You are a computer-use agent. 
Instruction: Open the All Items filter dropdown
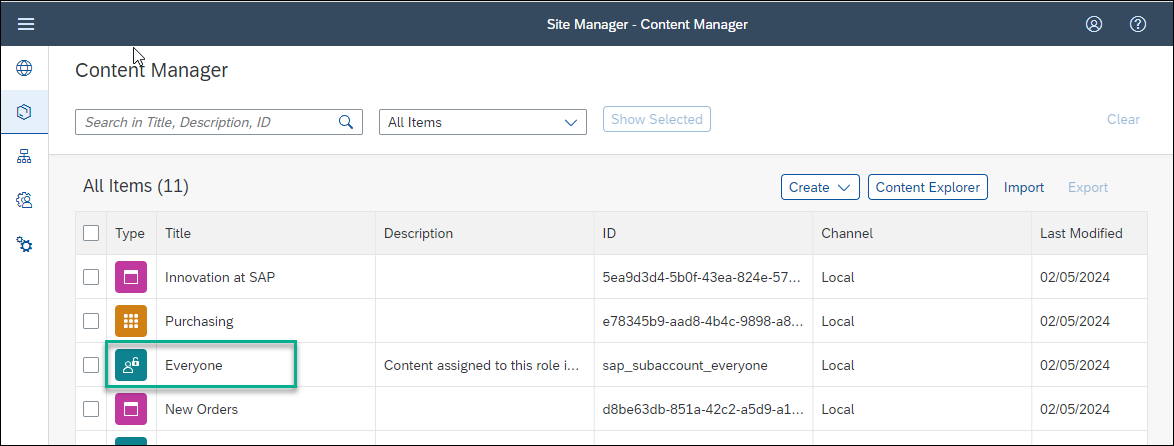pos(483,122)
